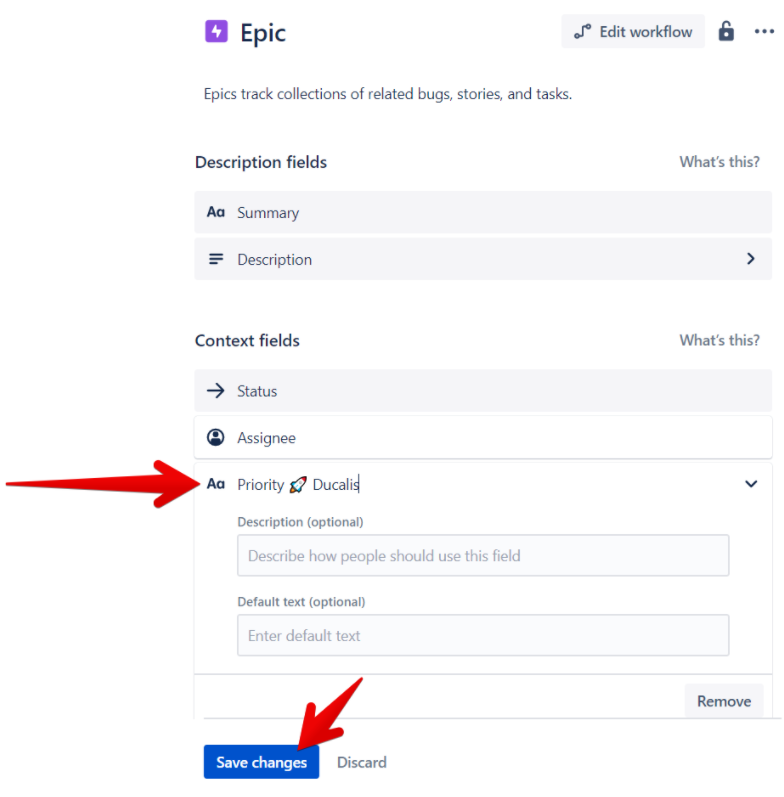The height and width of the screenshot is (797, 784).
Task: Click the Description paragraph lines icon
Action: point(216,259)
